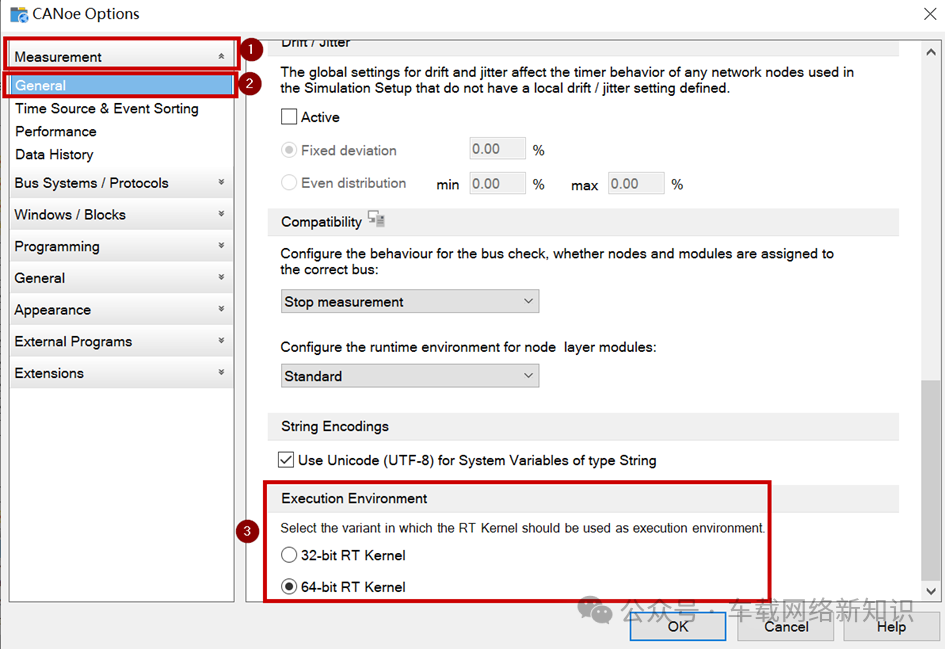Open the Standard runtime environment dropdown
The width and height of the screenshot is (945, 649).
[x=410, y=376]
